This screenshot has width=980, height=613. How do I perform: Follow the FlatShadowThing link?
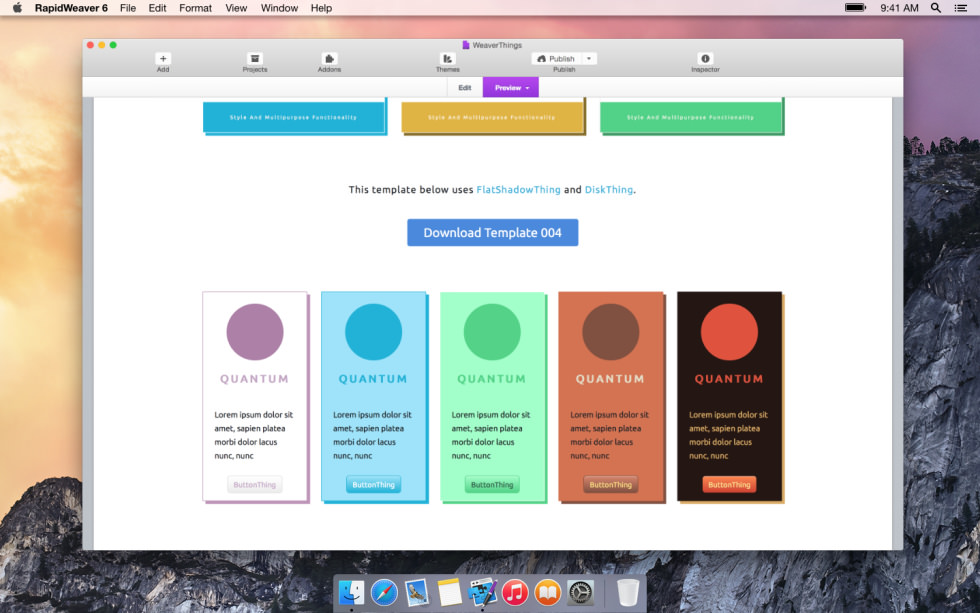click(518, 189)
